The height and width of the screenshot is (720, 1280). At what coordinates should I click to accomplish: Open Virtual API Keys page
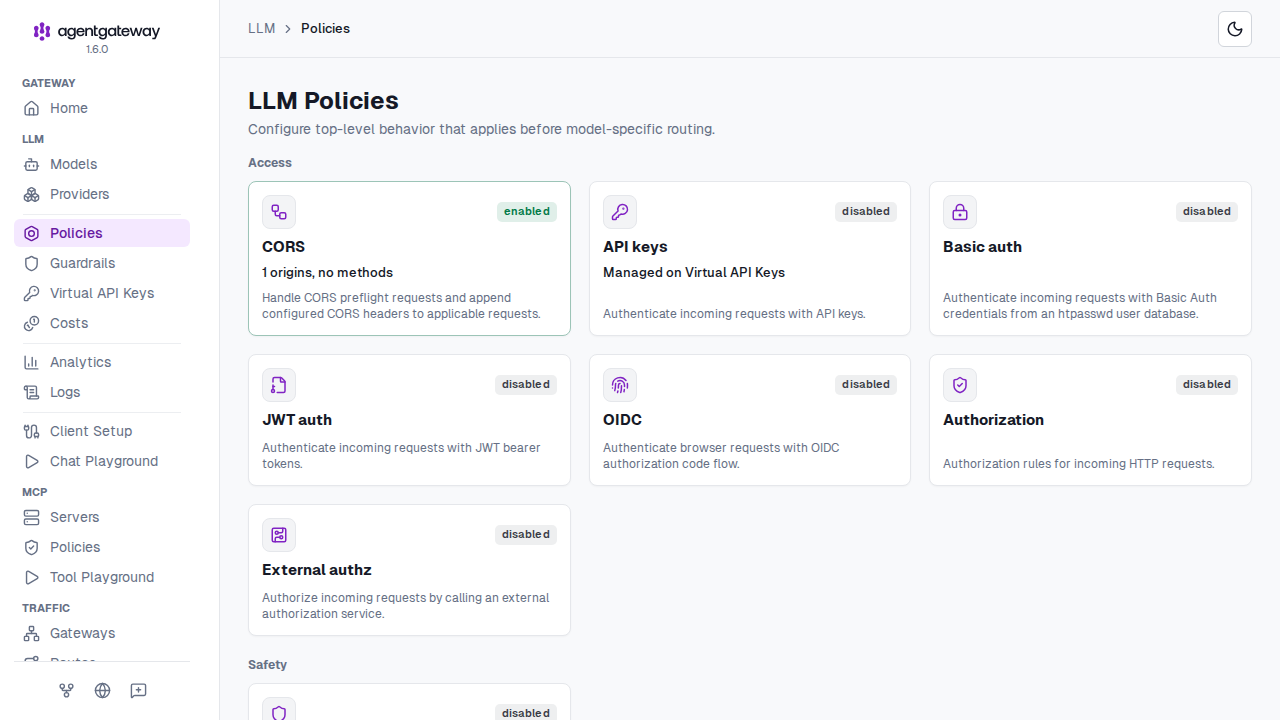102,293
